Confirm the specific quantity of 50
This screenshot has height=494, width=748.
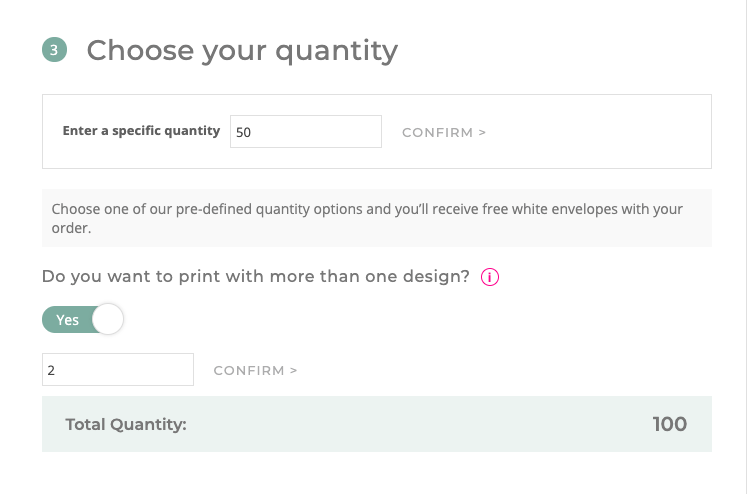pos(444,133)
